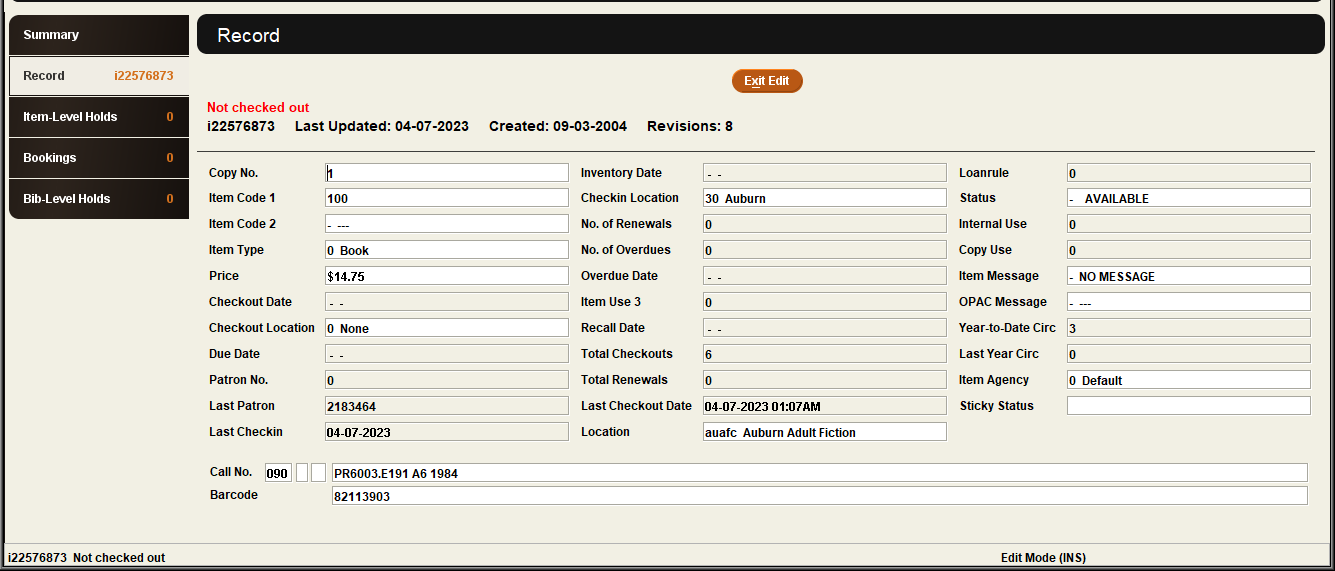Click the Loanrule value field

click(x=1188, y=173)
